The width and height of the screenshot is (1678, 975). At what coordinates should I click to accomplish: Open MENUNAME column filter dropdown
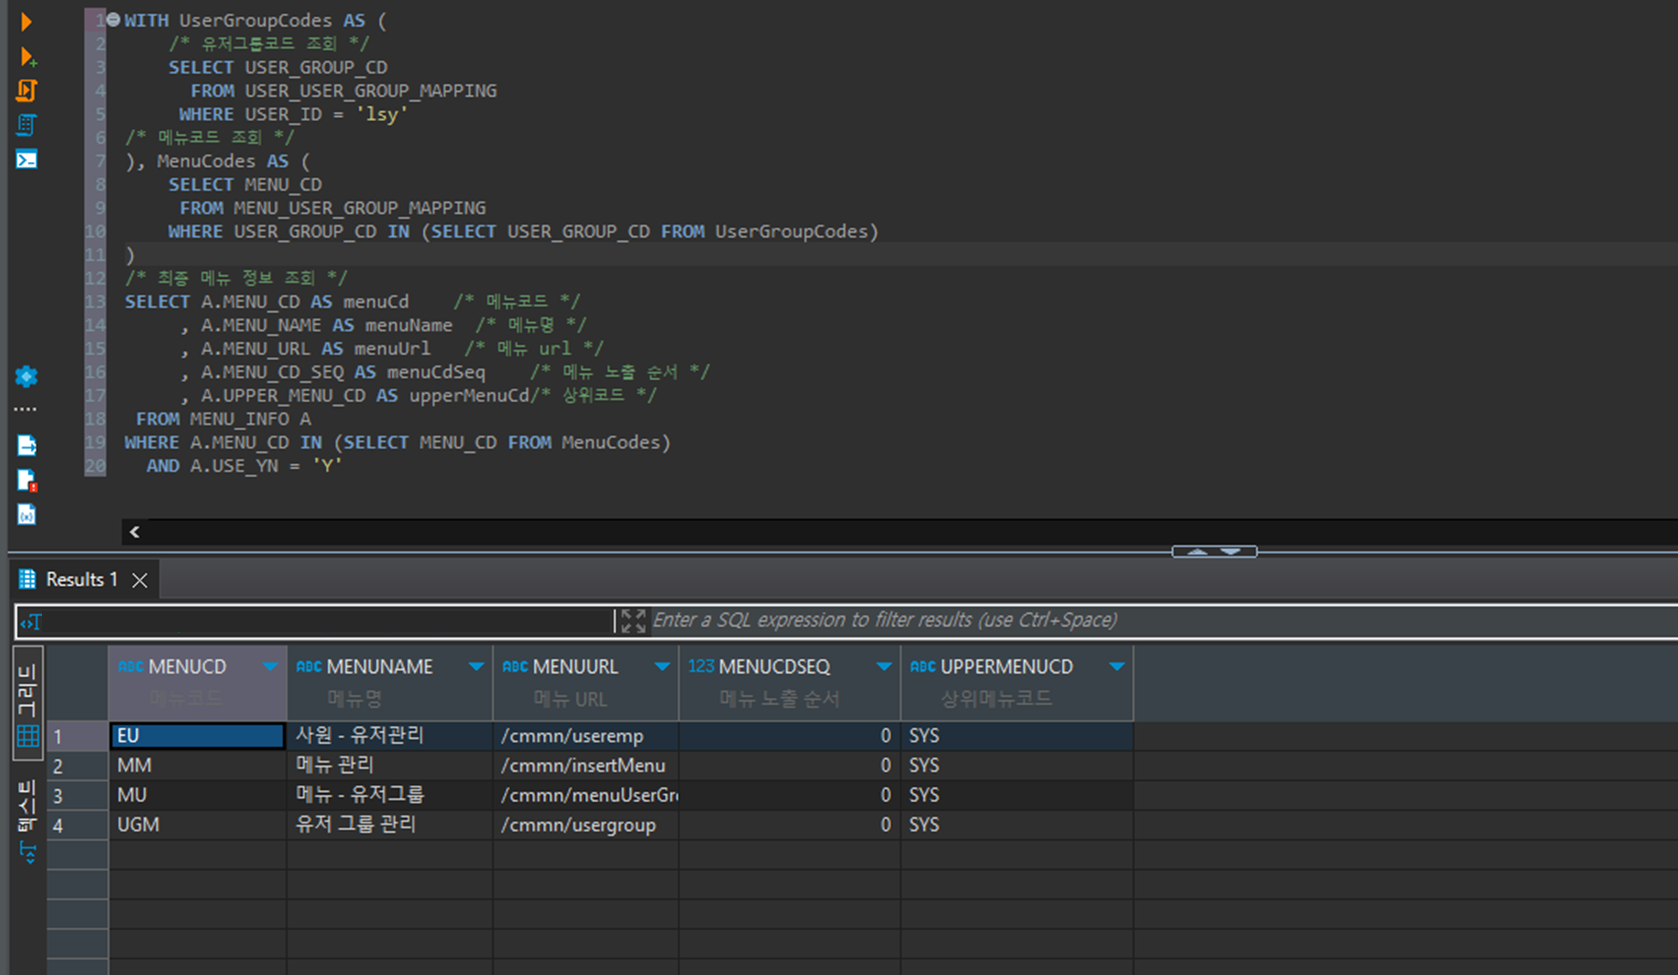click(476, 667)
